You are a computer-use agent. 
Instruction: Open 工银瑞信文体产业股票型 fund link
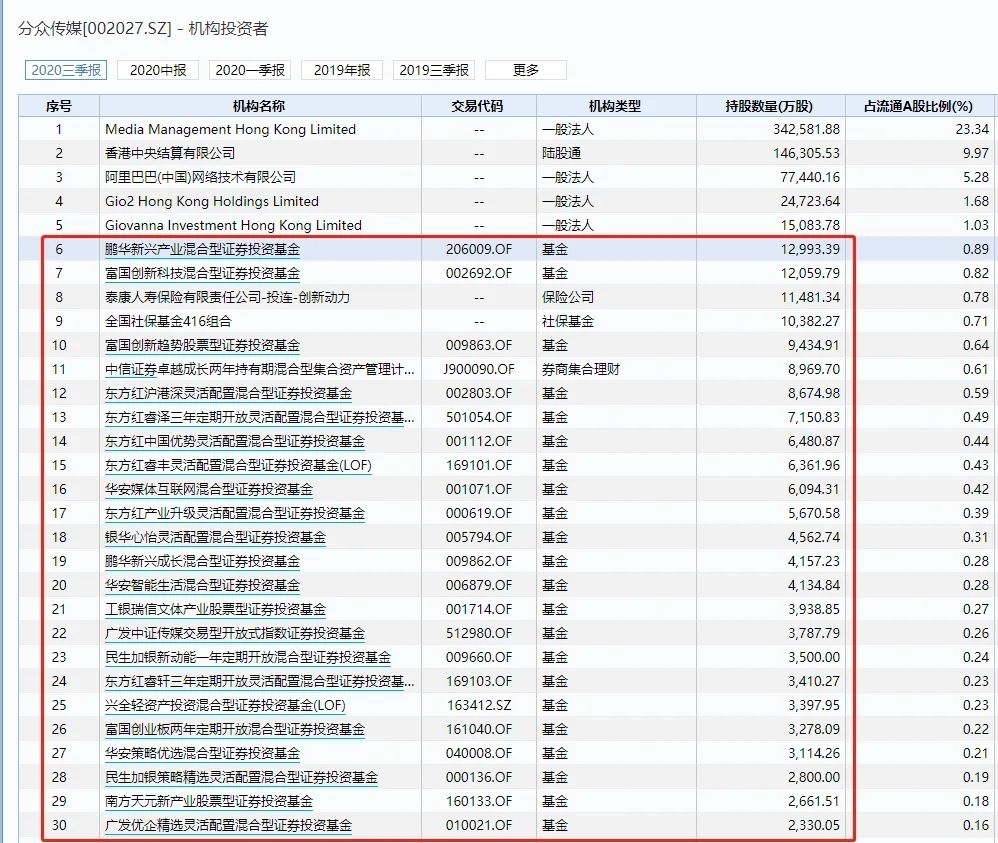click(x=215, y=609)
